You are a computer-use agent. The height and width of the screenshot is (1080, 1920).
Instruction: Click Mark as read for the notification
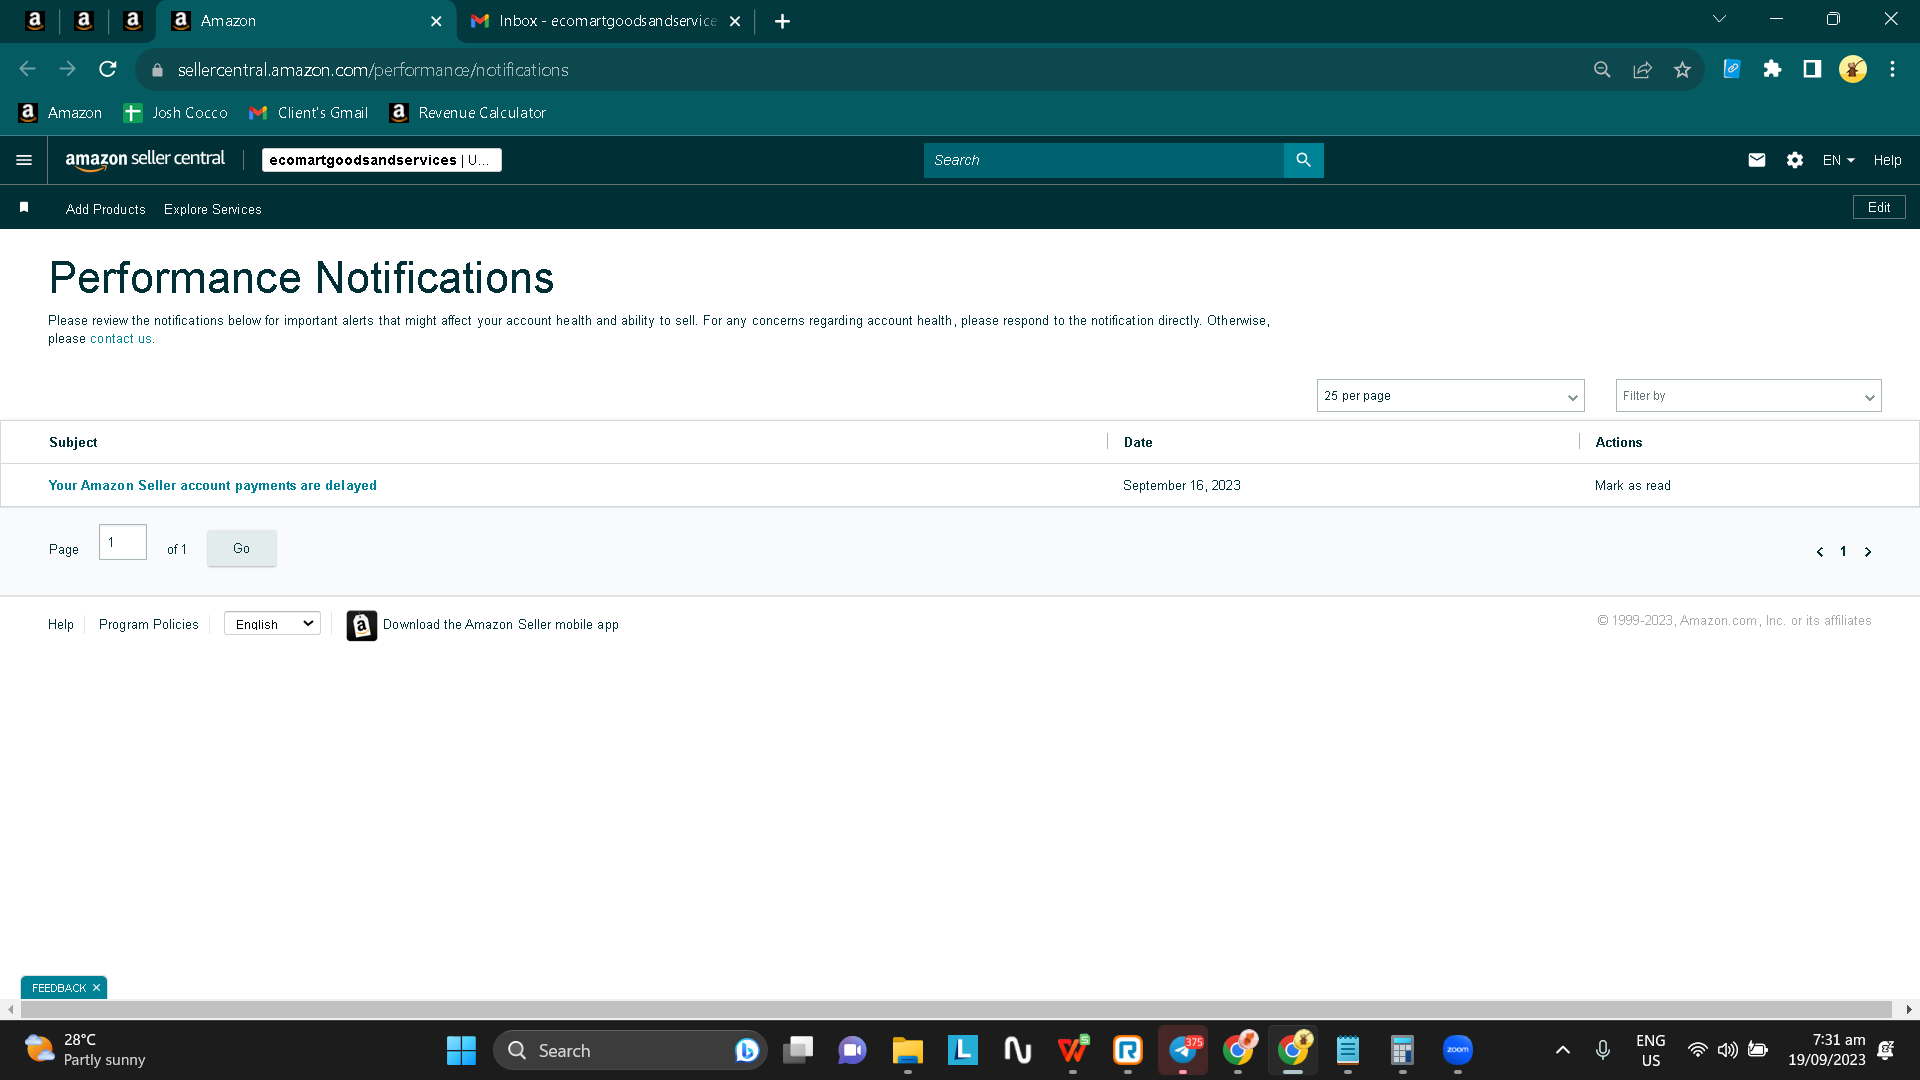pyautogui.click(x=1632, y=486)
